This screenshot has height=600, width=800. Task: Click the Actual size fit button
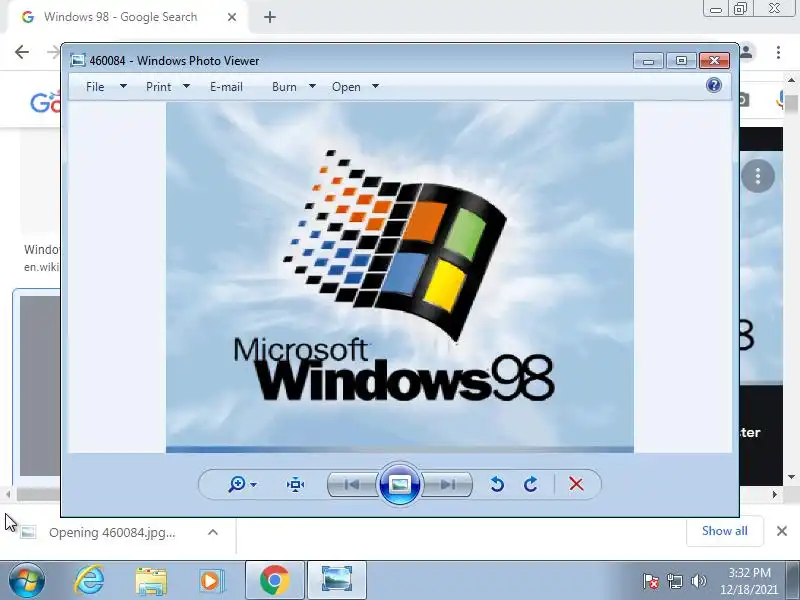point(295,484)
